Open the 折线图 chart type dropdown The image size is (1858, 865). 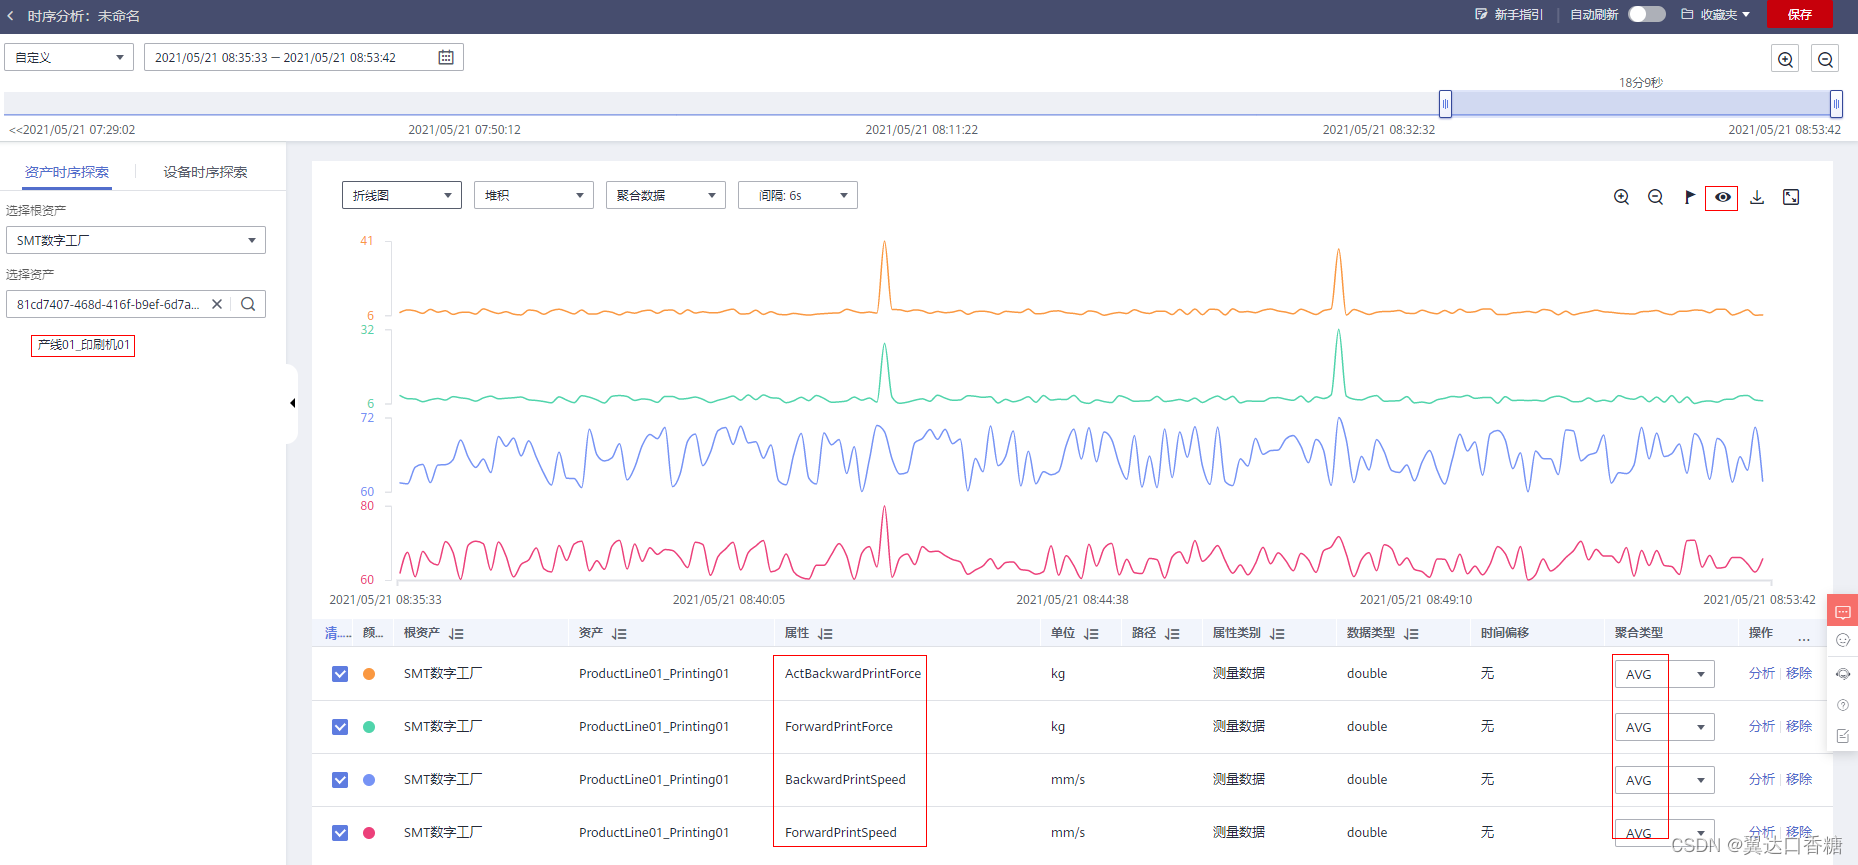[402, 195]
